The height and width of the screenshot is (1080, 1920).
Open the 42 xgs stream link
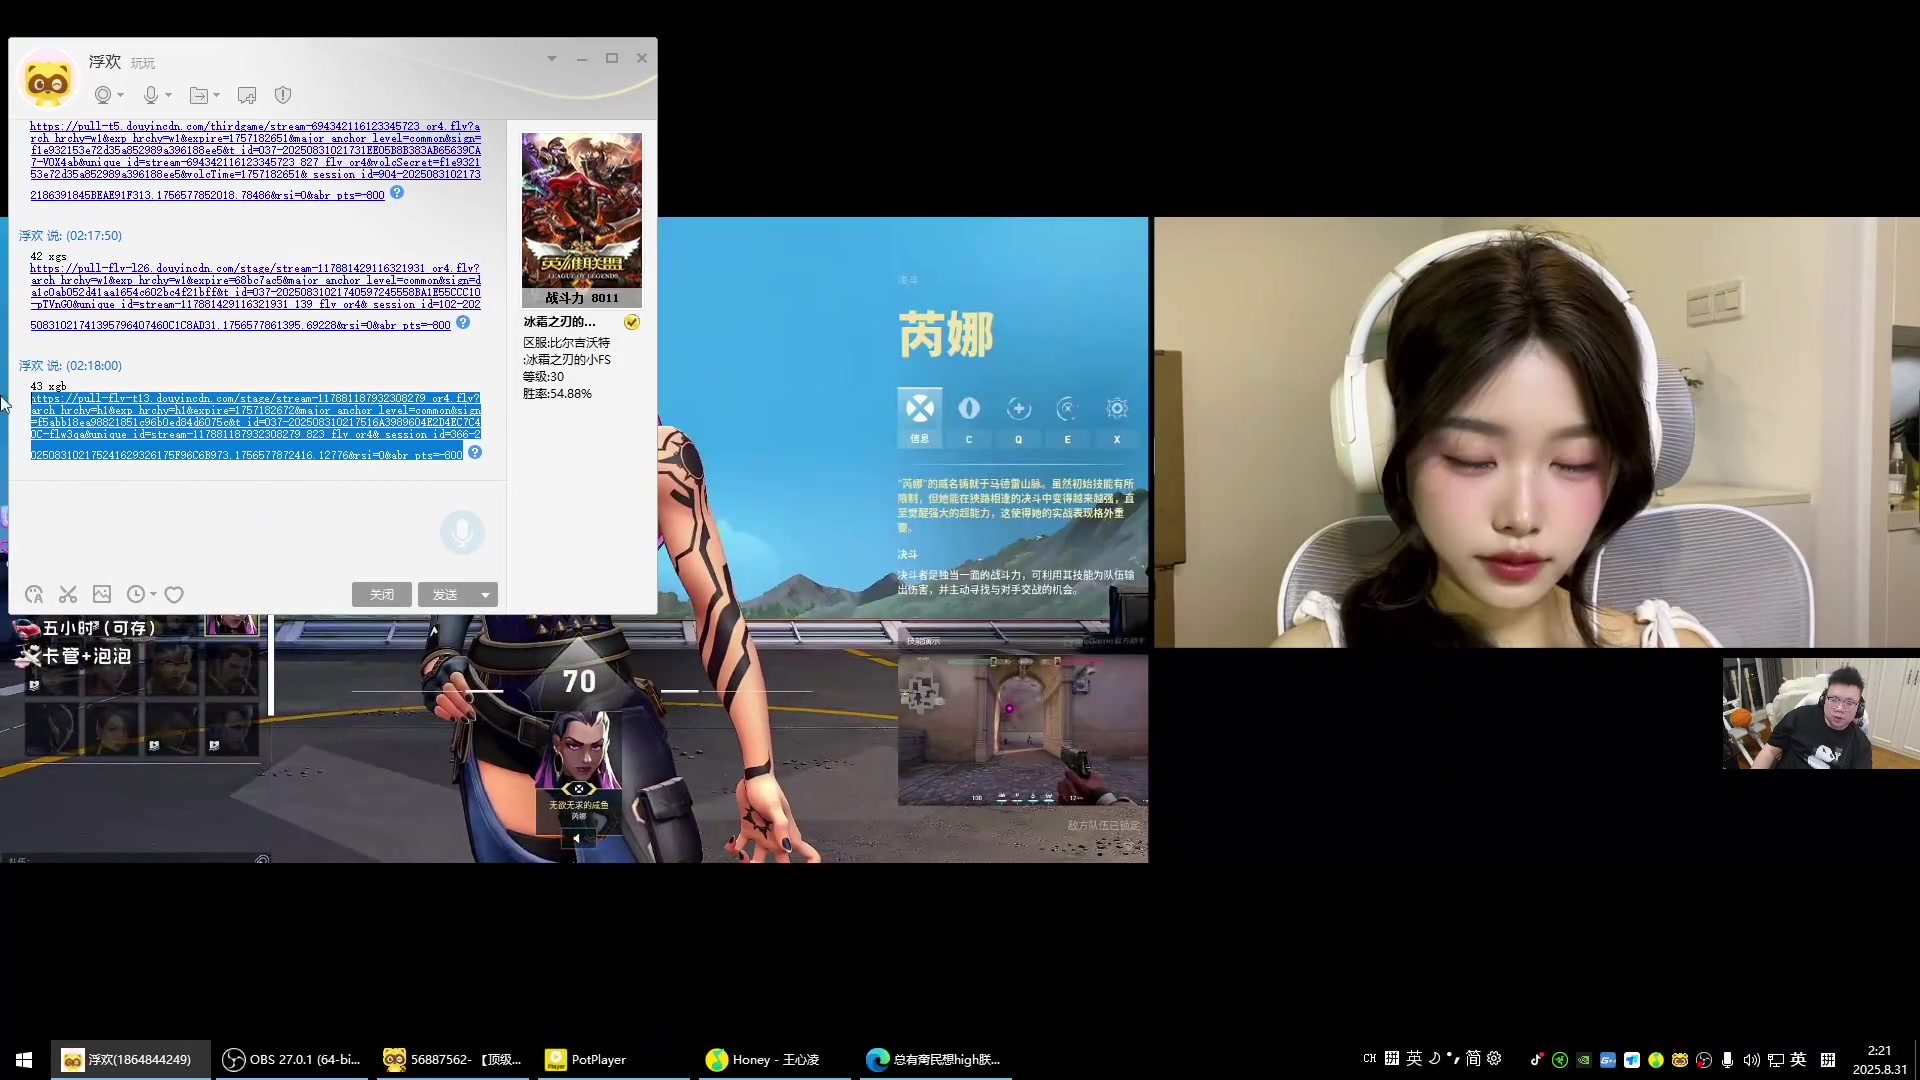pos(255,296)
